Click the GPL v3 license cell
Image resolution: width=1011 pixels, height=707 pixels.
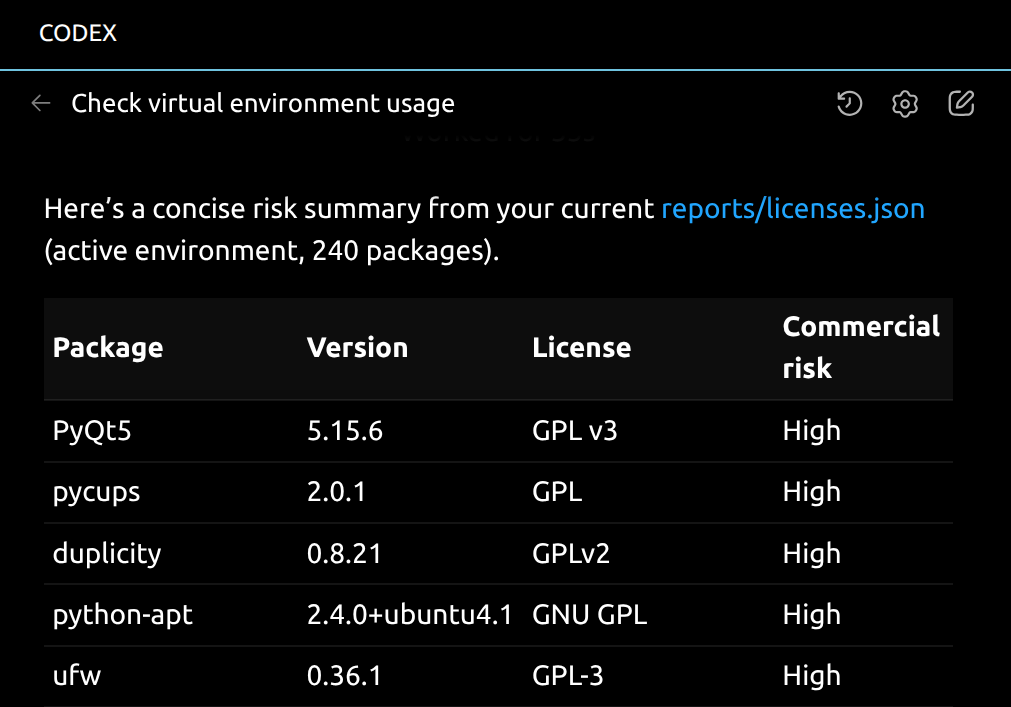(575, 431)
